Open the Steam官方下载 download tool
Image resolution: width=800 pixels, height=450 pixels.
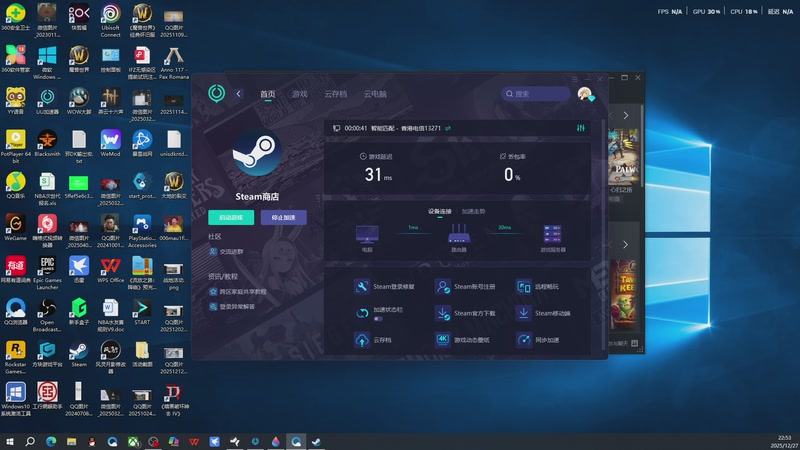pyautogui.click(x=465, y=313)
